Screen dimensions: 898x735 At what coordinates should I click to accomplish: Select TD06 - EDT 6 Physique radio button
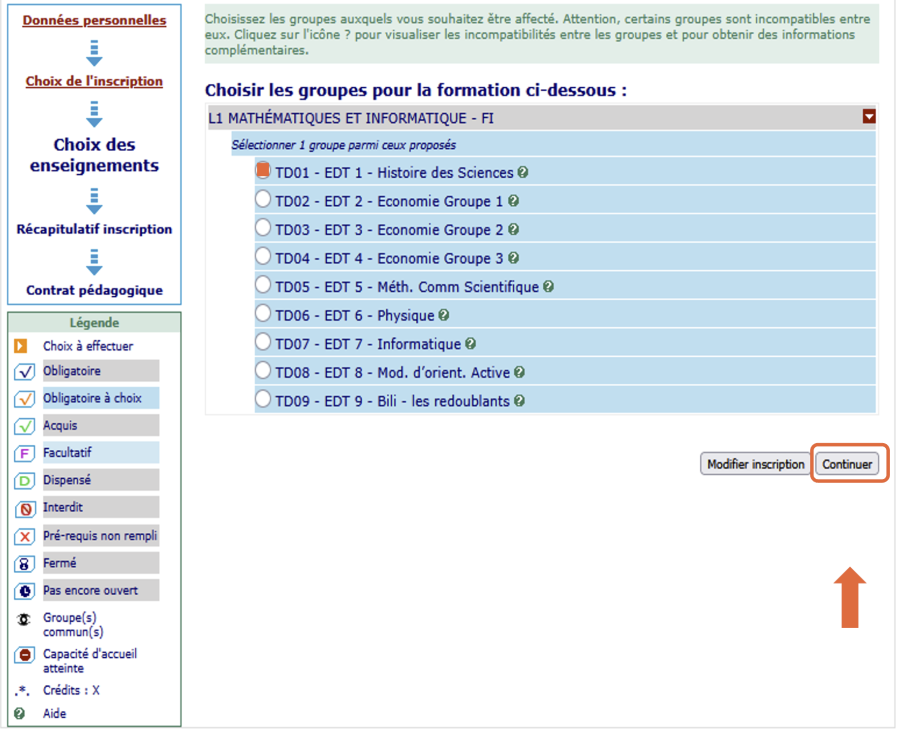263,313
